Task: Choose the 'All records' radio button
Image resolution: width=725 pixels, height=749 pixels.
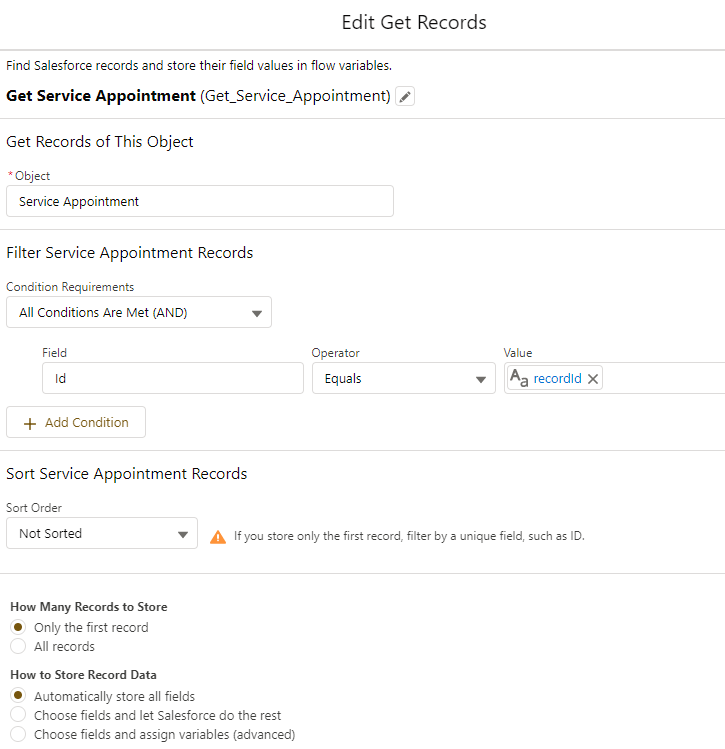Action: coord(19,646)
